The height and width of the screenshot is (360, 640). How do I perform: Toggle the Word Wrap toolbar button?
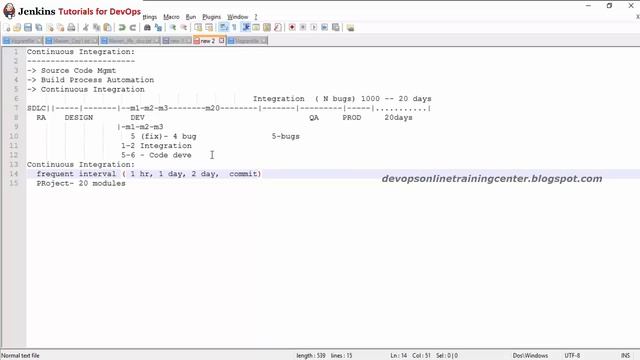[224, 28]
